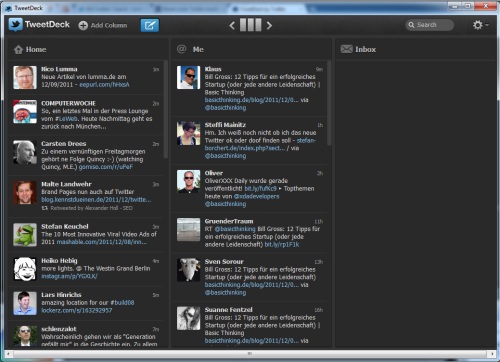Click the #build08 hashtag
This screenshot has width=500, height=362.
click(x=122, y=303)
